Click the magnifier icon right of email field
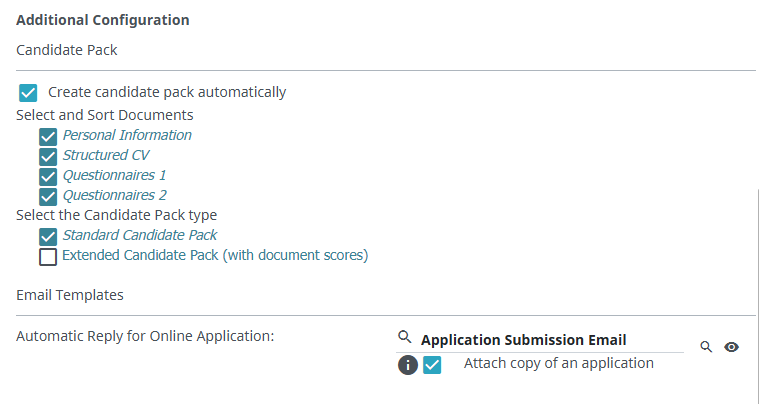759x404 pixels. click(x=706, y=346)
